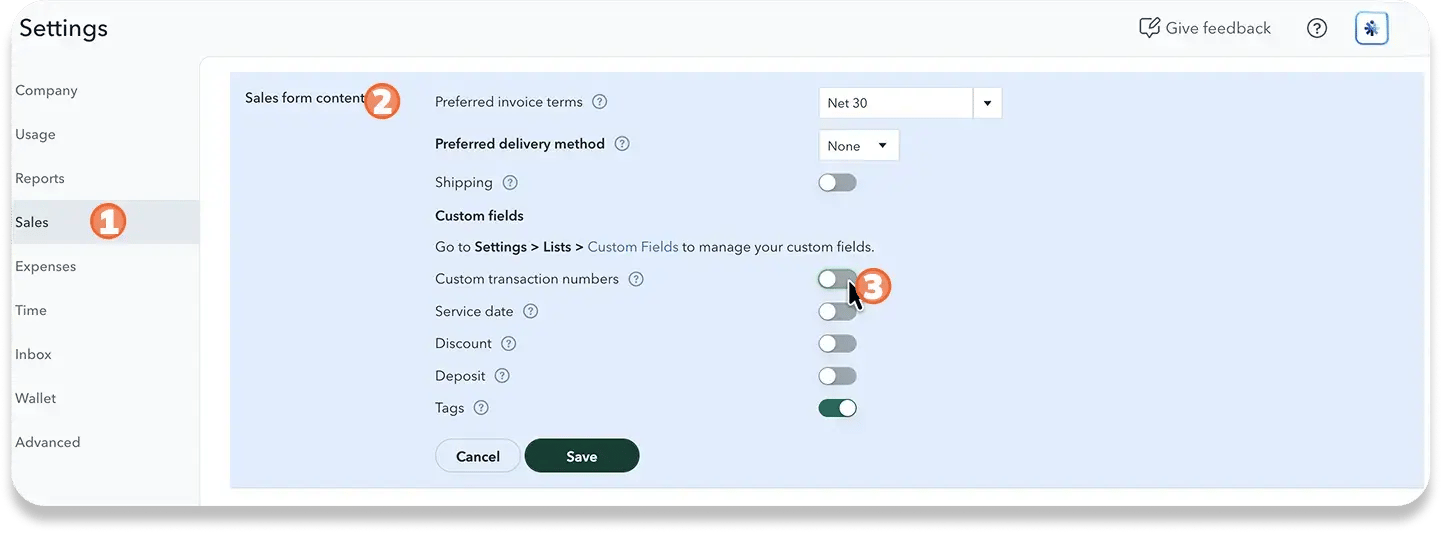
Task: Click the Preferred invoice terms label
Action: (509, 102)
